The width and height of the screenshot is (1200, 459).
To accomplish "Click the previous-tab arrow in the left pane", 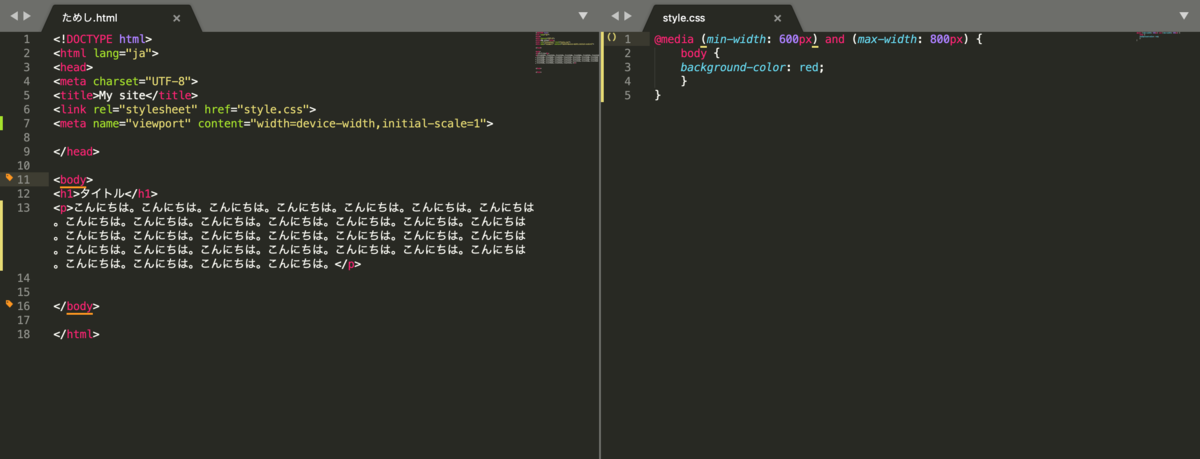I will [x=14, y=16].
